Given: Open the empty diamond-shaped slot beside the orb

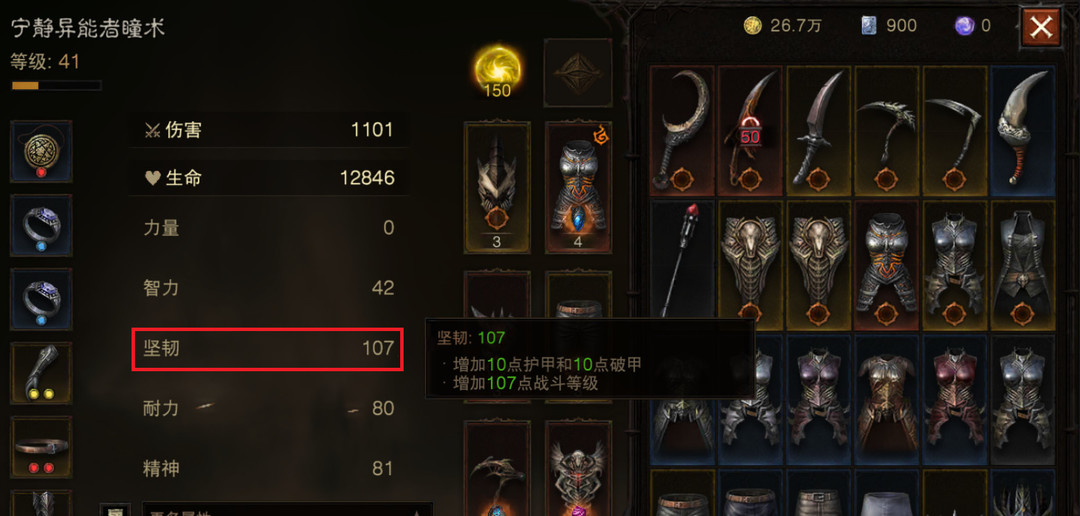Looking at the screenshot, I should 578,72.
